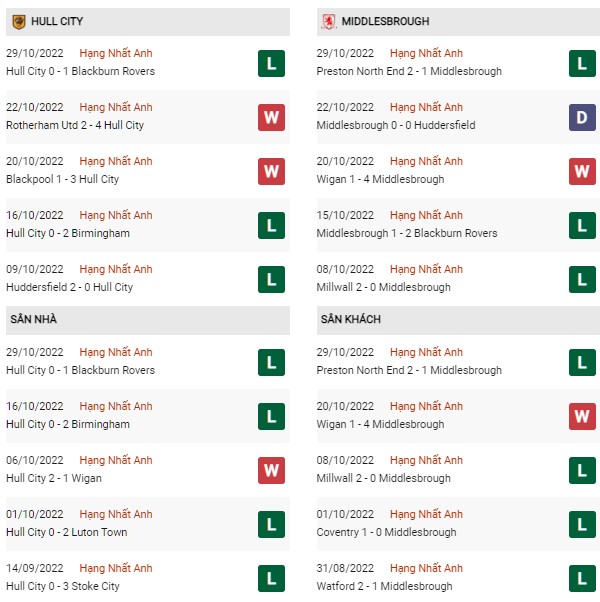Click the W badge for Blackpool 1-3 Hull City
Viewport: 600px width, 602px height.
coord(271,172)
